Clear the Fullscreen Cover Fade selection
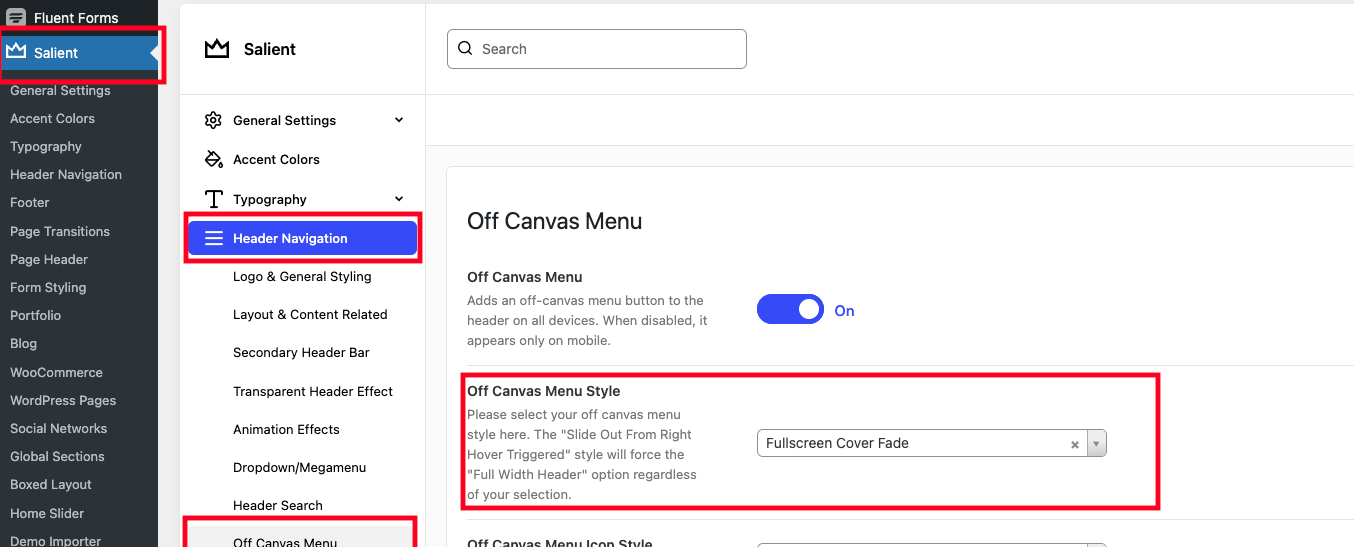This screenshot has height=547, width=1354. click(x=1075, y=444)
